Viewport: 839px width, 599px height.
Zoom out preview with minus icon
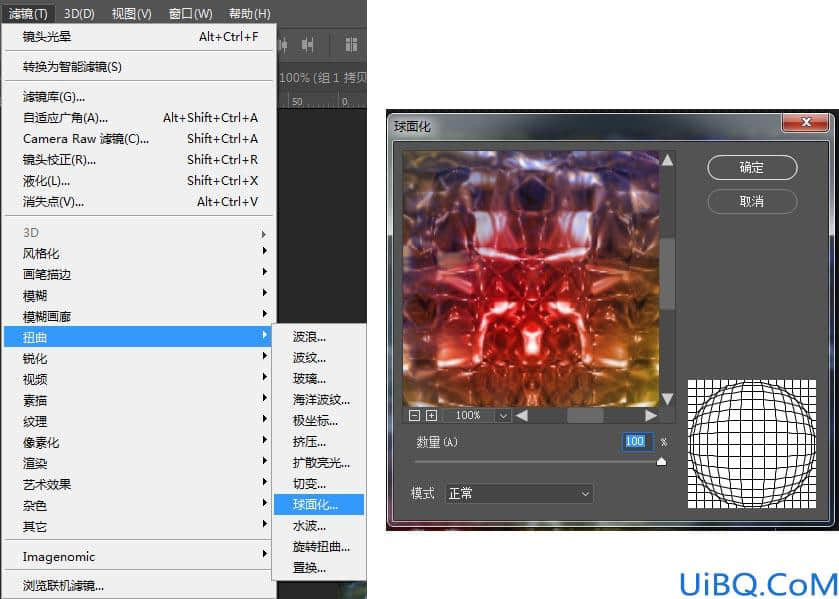(x=414, y=415)
